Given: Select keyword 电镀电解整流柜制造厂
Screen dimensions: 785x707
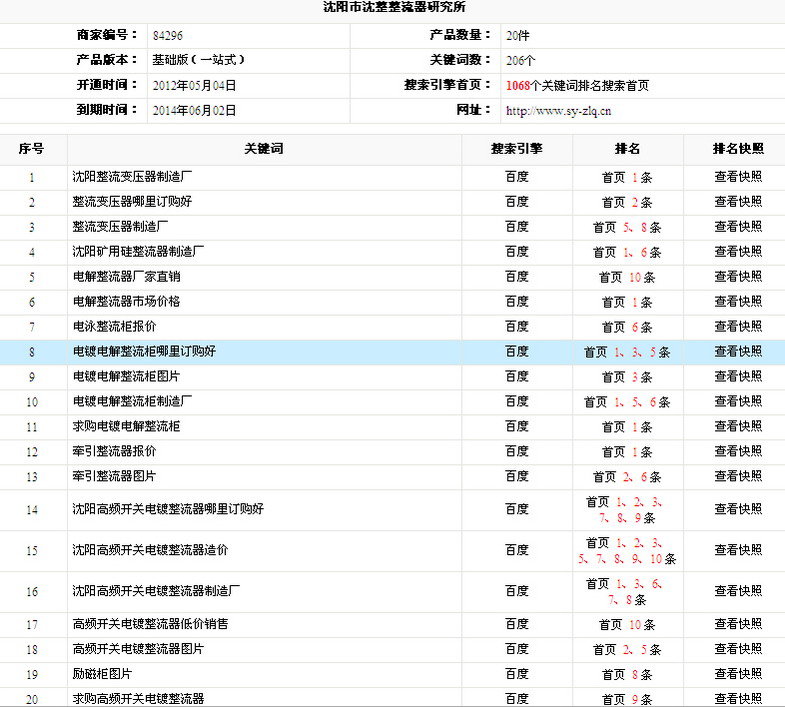Looking at the screenshot, I should point(132,402).
